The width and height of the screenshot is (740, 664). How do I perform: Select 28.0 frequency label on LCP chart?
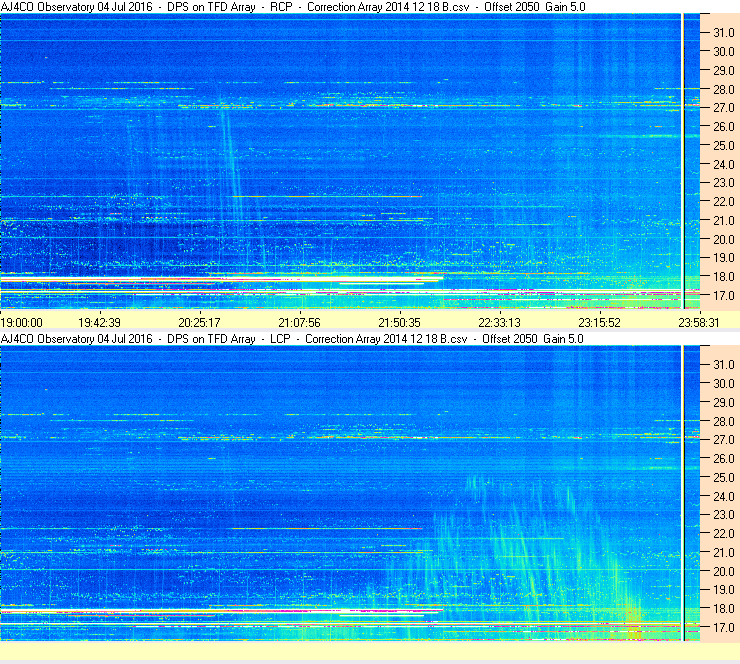724,421
